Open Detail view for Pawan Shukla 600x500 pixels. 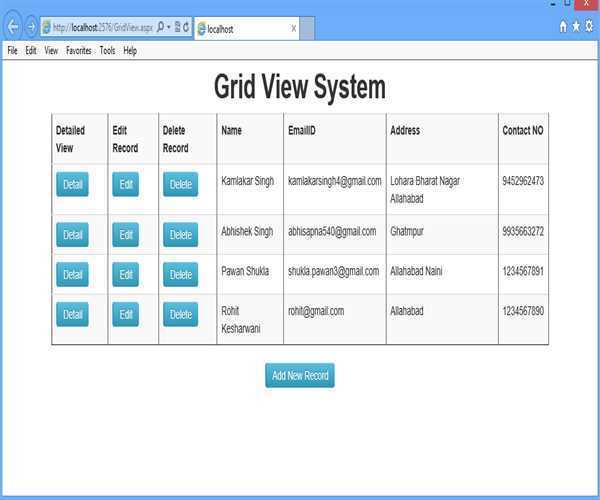72,275
